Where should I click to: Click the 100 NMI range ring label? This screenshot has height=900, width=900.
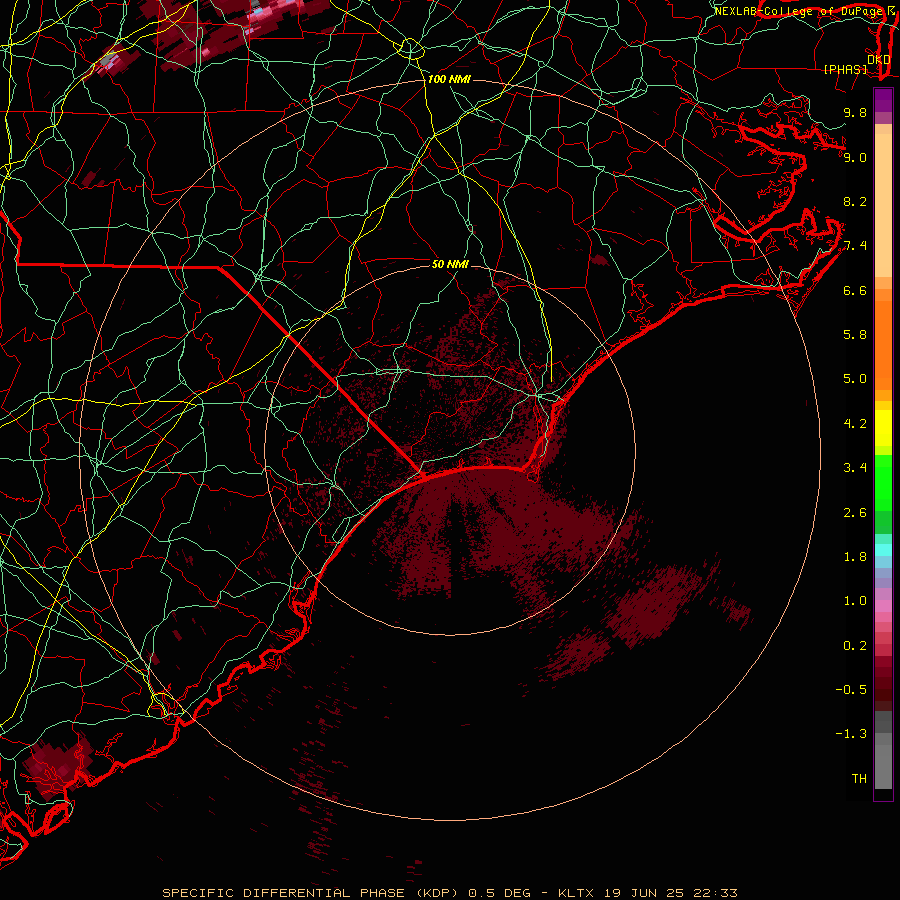449,79
